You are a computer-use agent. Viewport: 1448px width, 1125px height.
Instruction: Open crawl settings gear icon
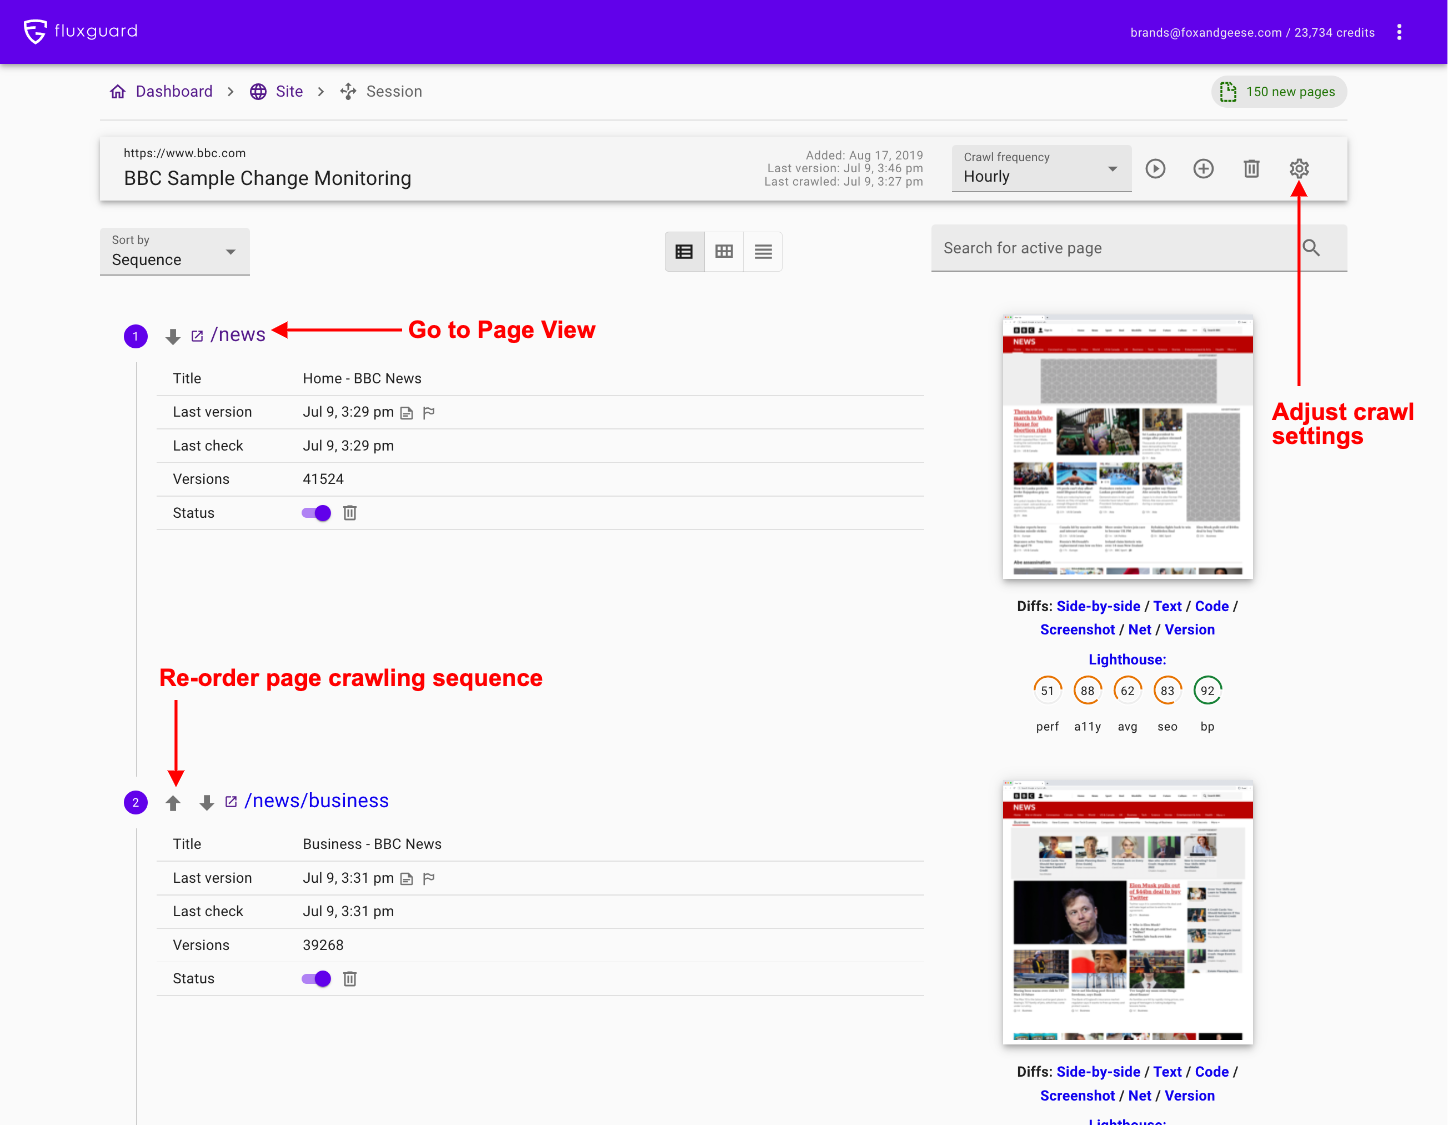point(1299,169)
